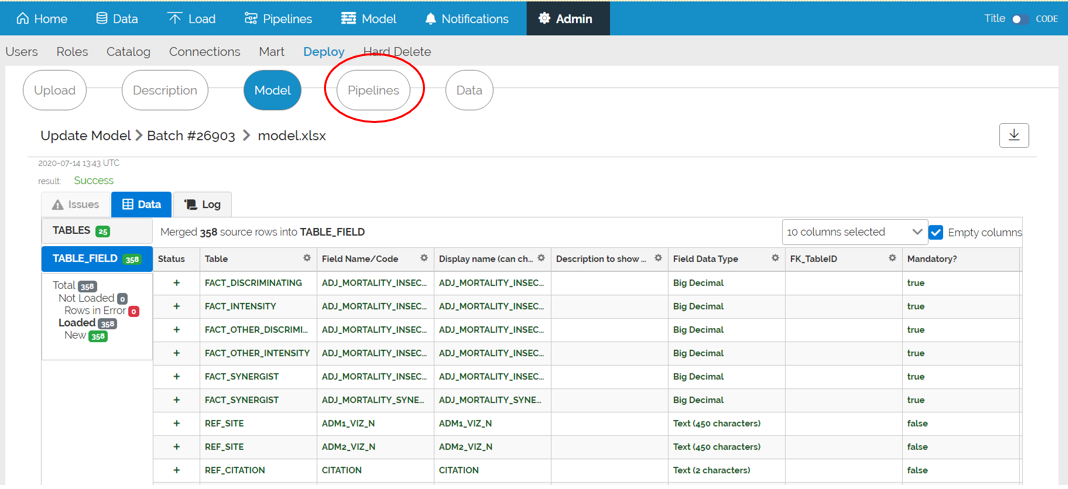
Task: Select the Deploy admin sub-tab
Action: point(324,52)
